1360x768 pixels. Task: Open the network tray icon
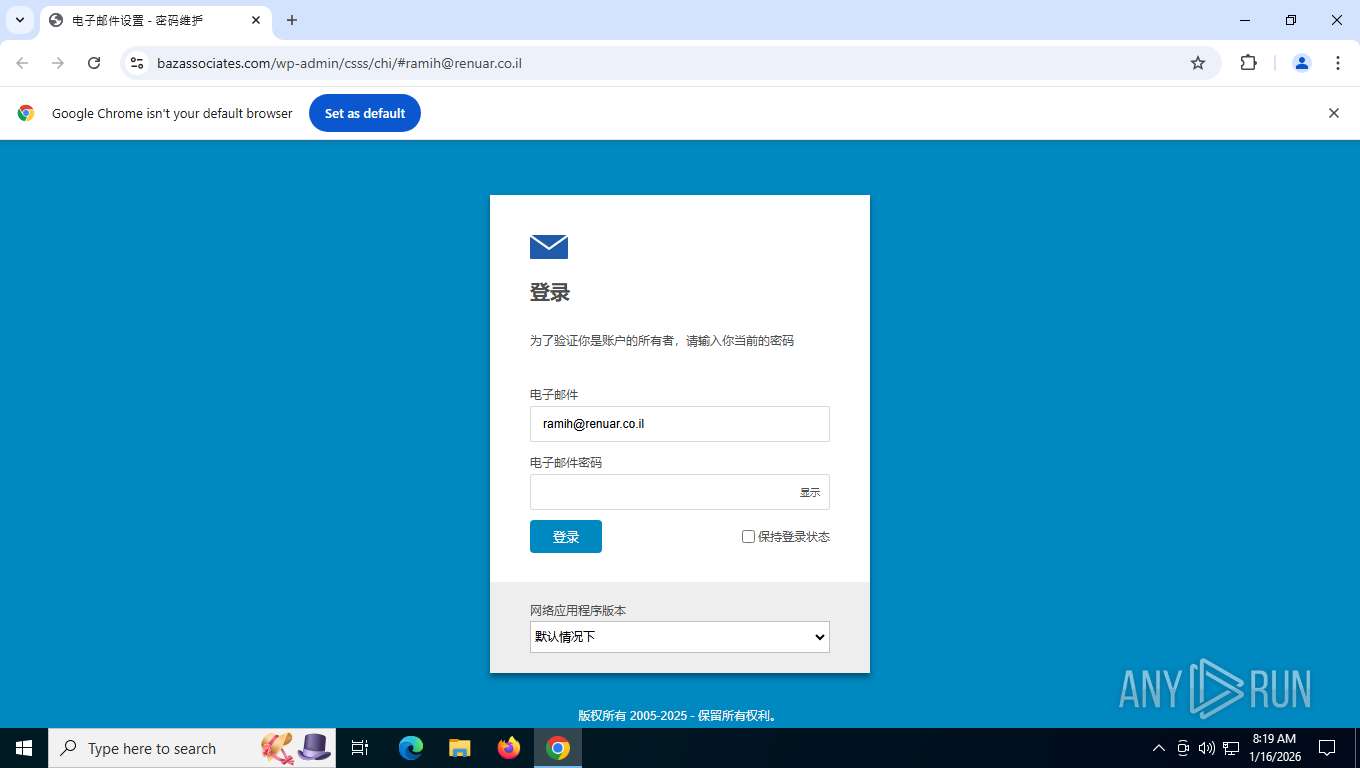pos(1231,748)
